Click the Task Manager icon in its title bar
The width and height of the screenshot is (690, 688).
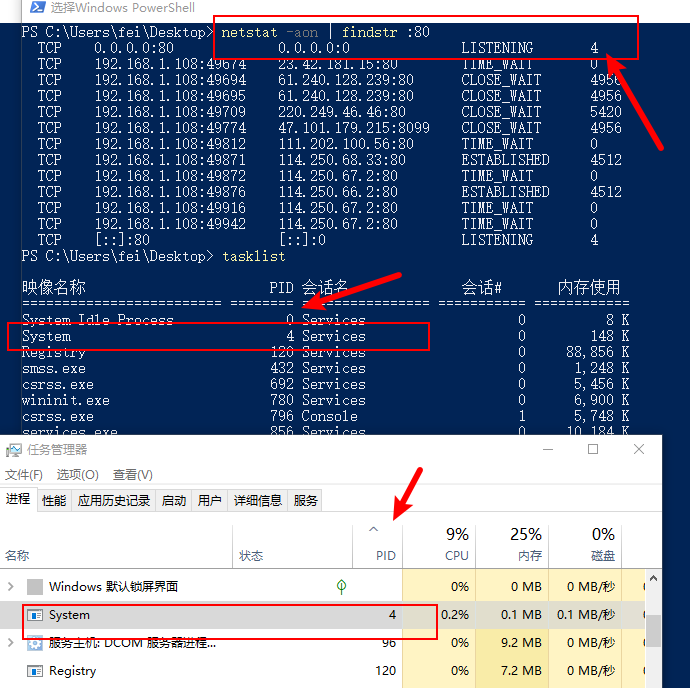pos(14,450)
